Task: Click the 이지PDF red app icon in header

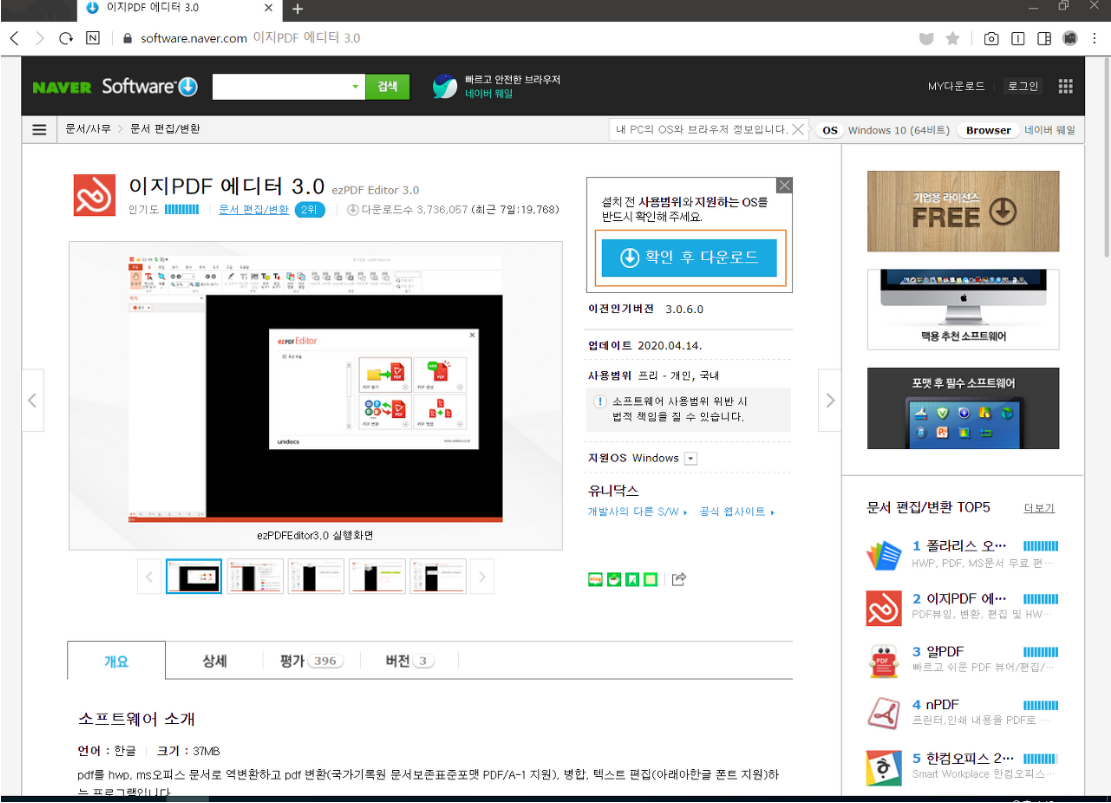Action: click(94, 195)
